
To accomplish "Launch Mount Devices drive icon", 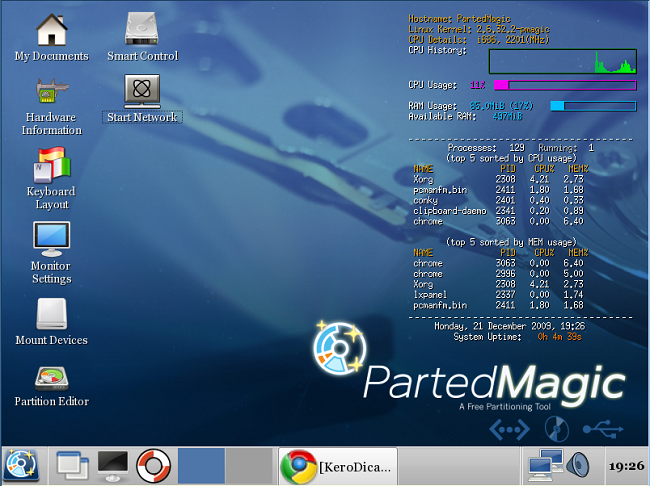I will click(x=51, y=313).
